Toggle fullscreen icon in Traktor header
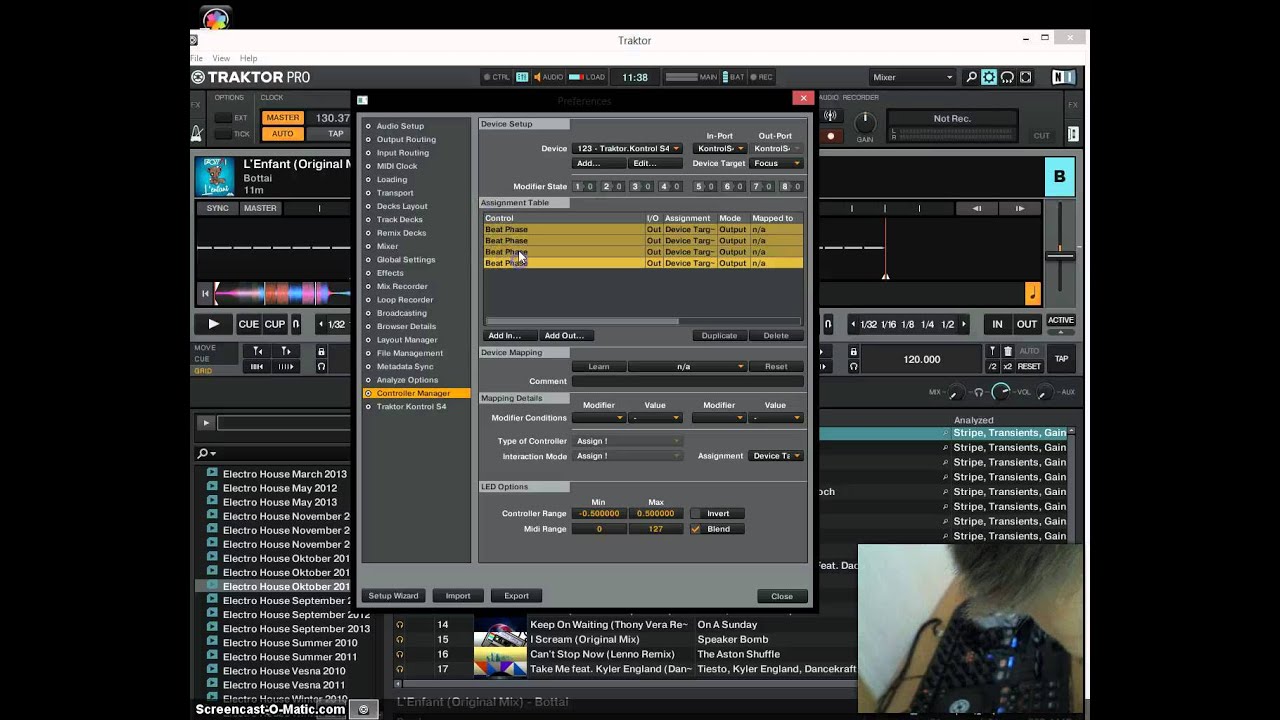The height and width of the screenshot is (720, 1280). click(x=1025, y=77)
